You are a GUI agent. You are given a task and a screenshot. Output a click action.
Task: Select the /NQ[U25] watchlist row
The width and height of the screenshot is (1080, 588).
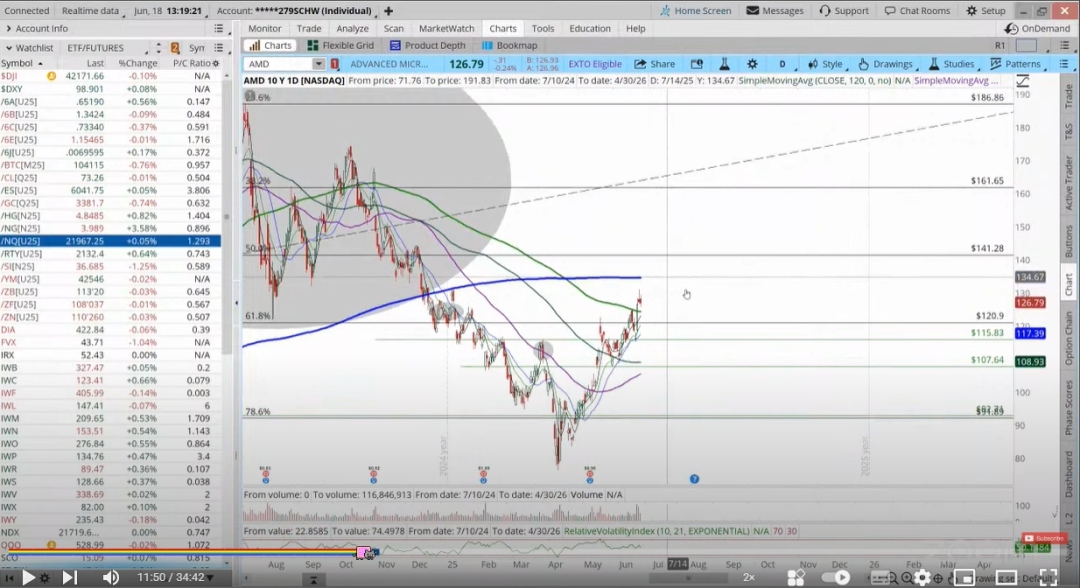(x=110, y=241)
